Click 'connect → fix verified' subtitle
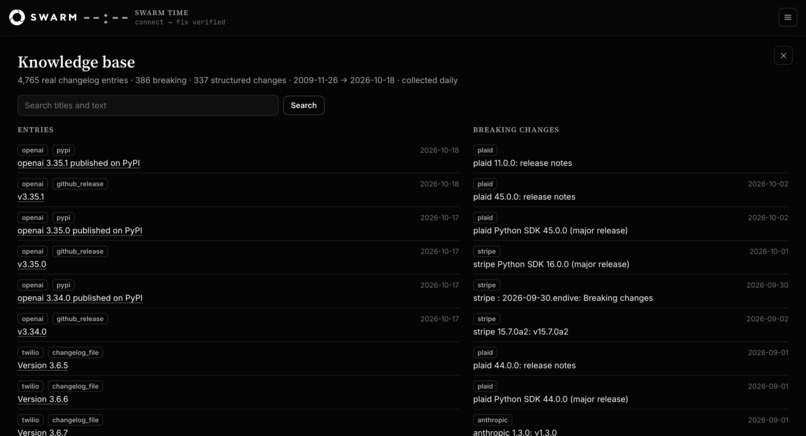This screenshot has height=436, width=806. click(180, 23)
